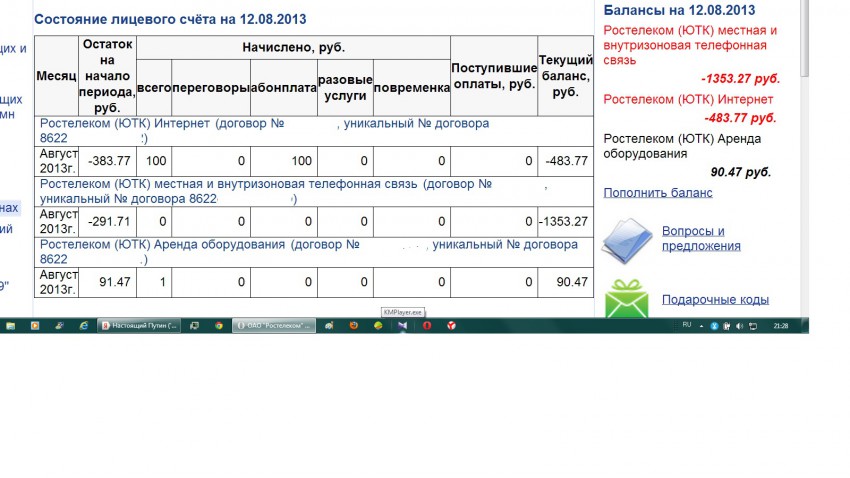The image size is (850, 478).
Task: Open the red Opera taskbar icon
Action: click(427, 326)
